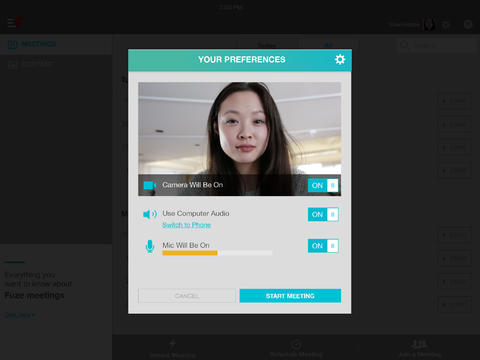Click the orange mic level bar
480x360 pixels.
190,253
